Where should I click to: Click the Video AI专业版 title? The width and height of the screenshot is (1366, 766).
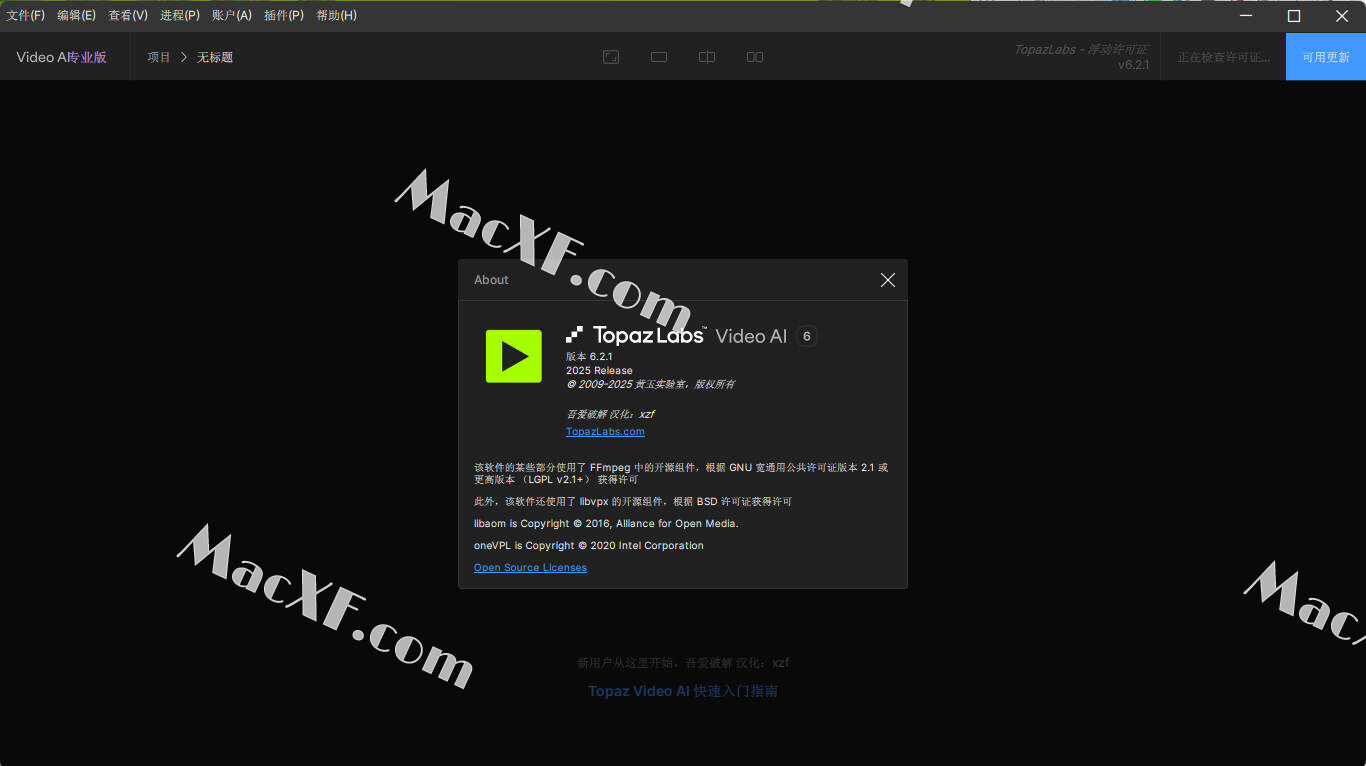[x=61, y=57]
